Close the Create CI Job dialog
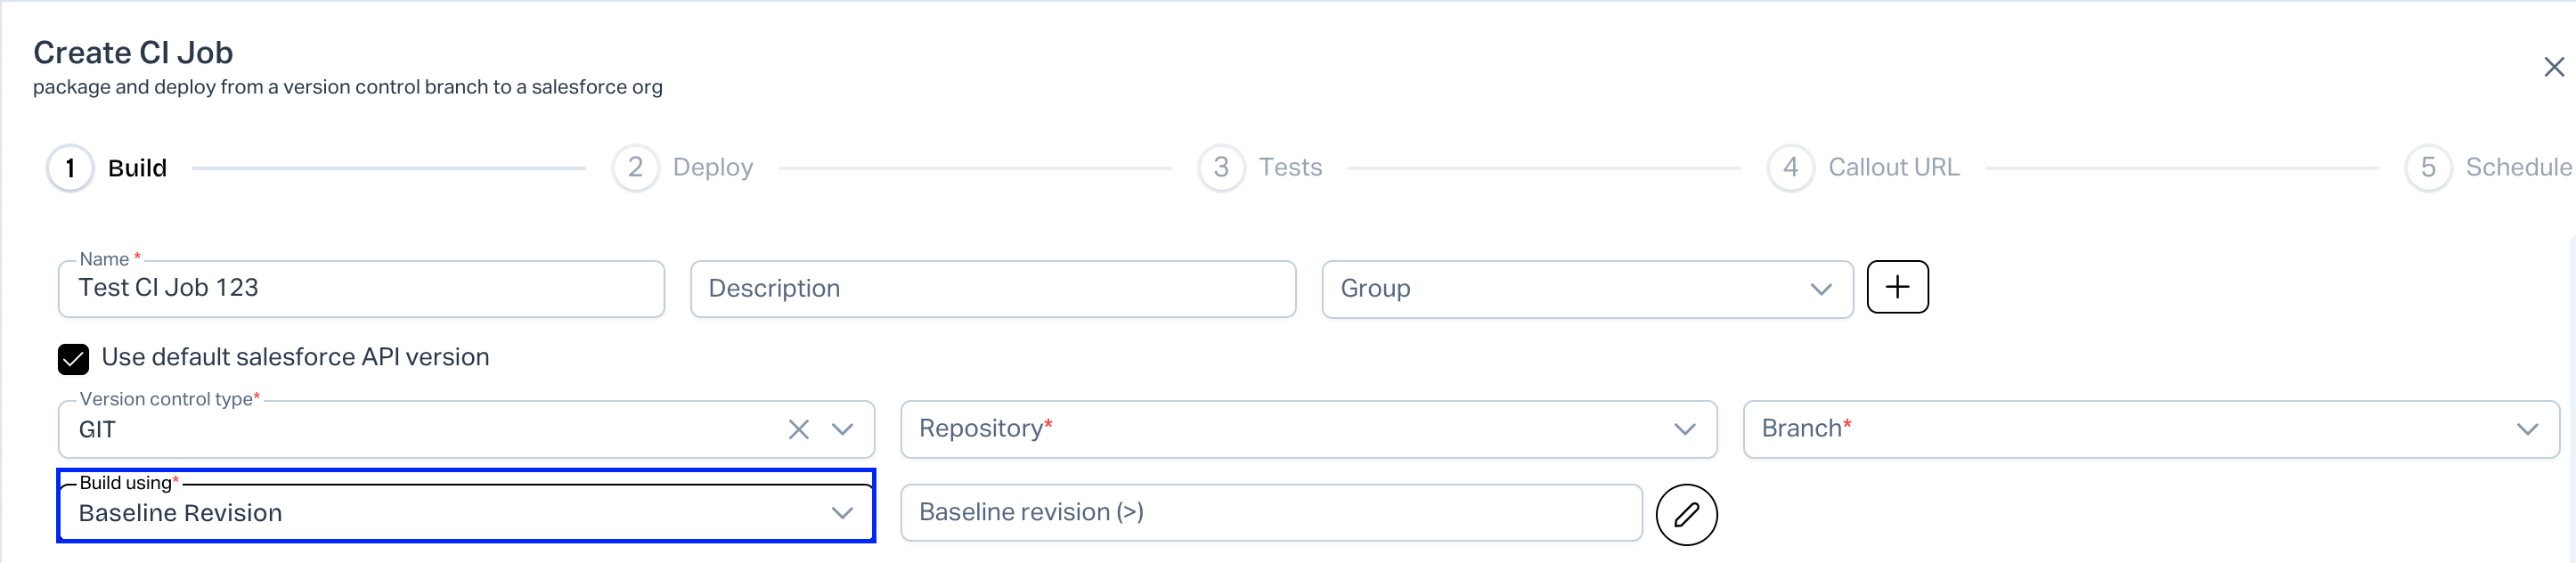Image resolution: width=2576 pixels, height=563 pixels. tap(2553, 67)
